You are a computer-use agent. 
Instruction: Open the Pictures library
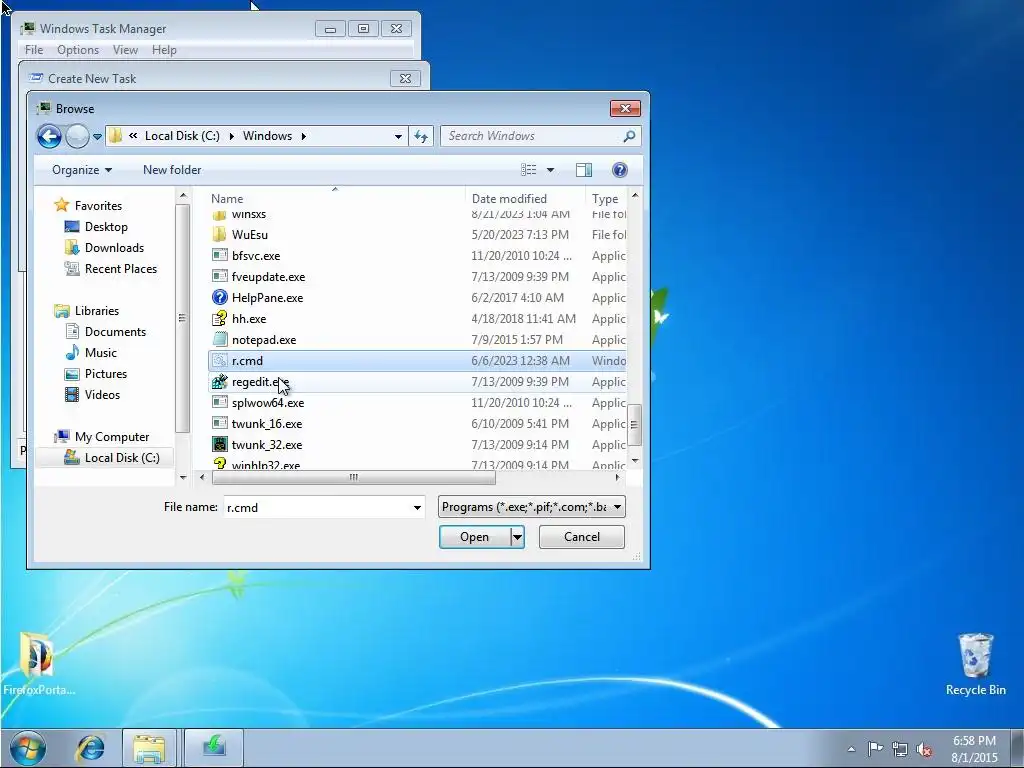click(106, 374)
